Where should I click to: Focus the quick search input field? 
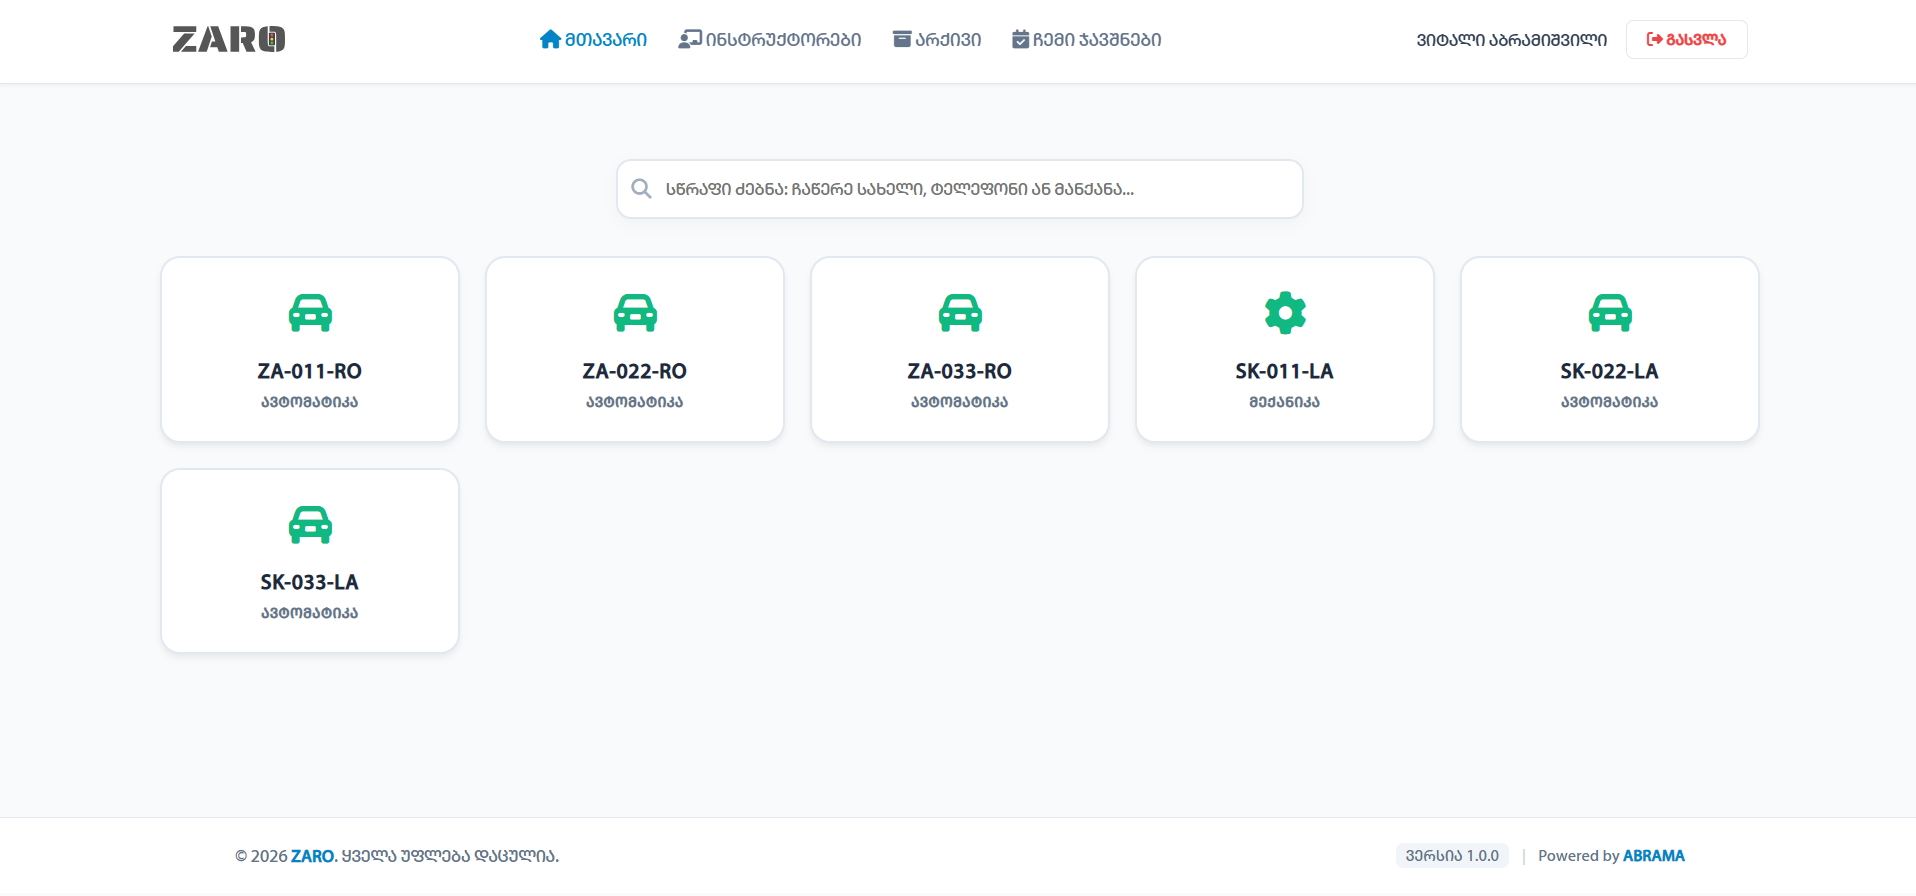(x=960, y=189)
